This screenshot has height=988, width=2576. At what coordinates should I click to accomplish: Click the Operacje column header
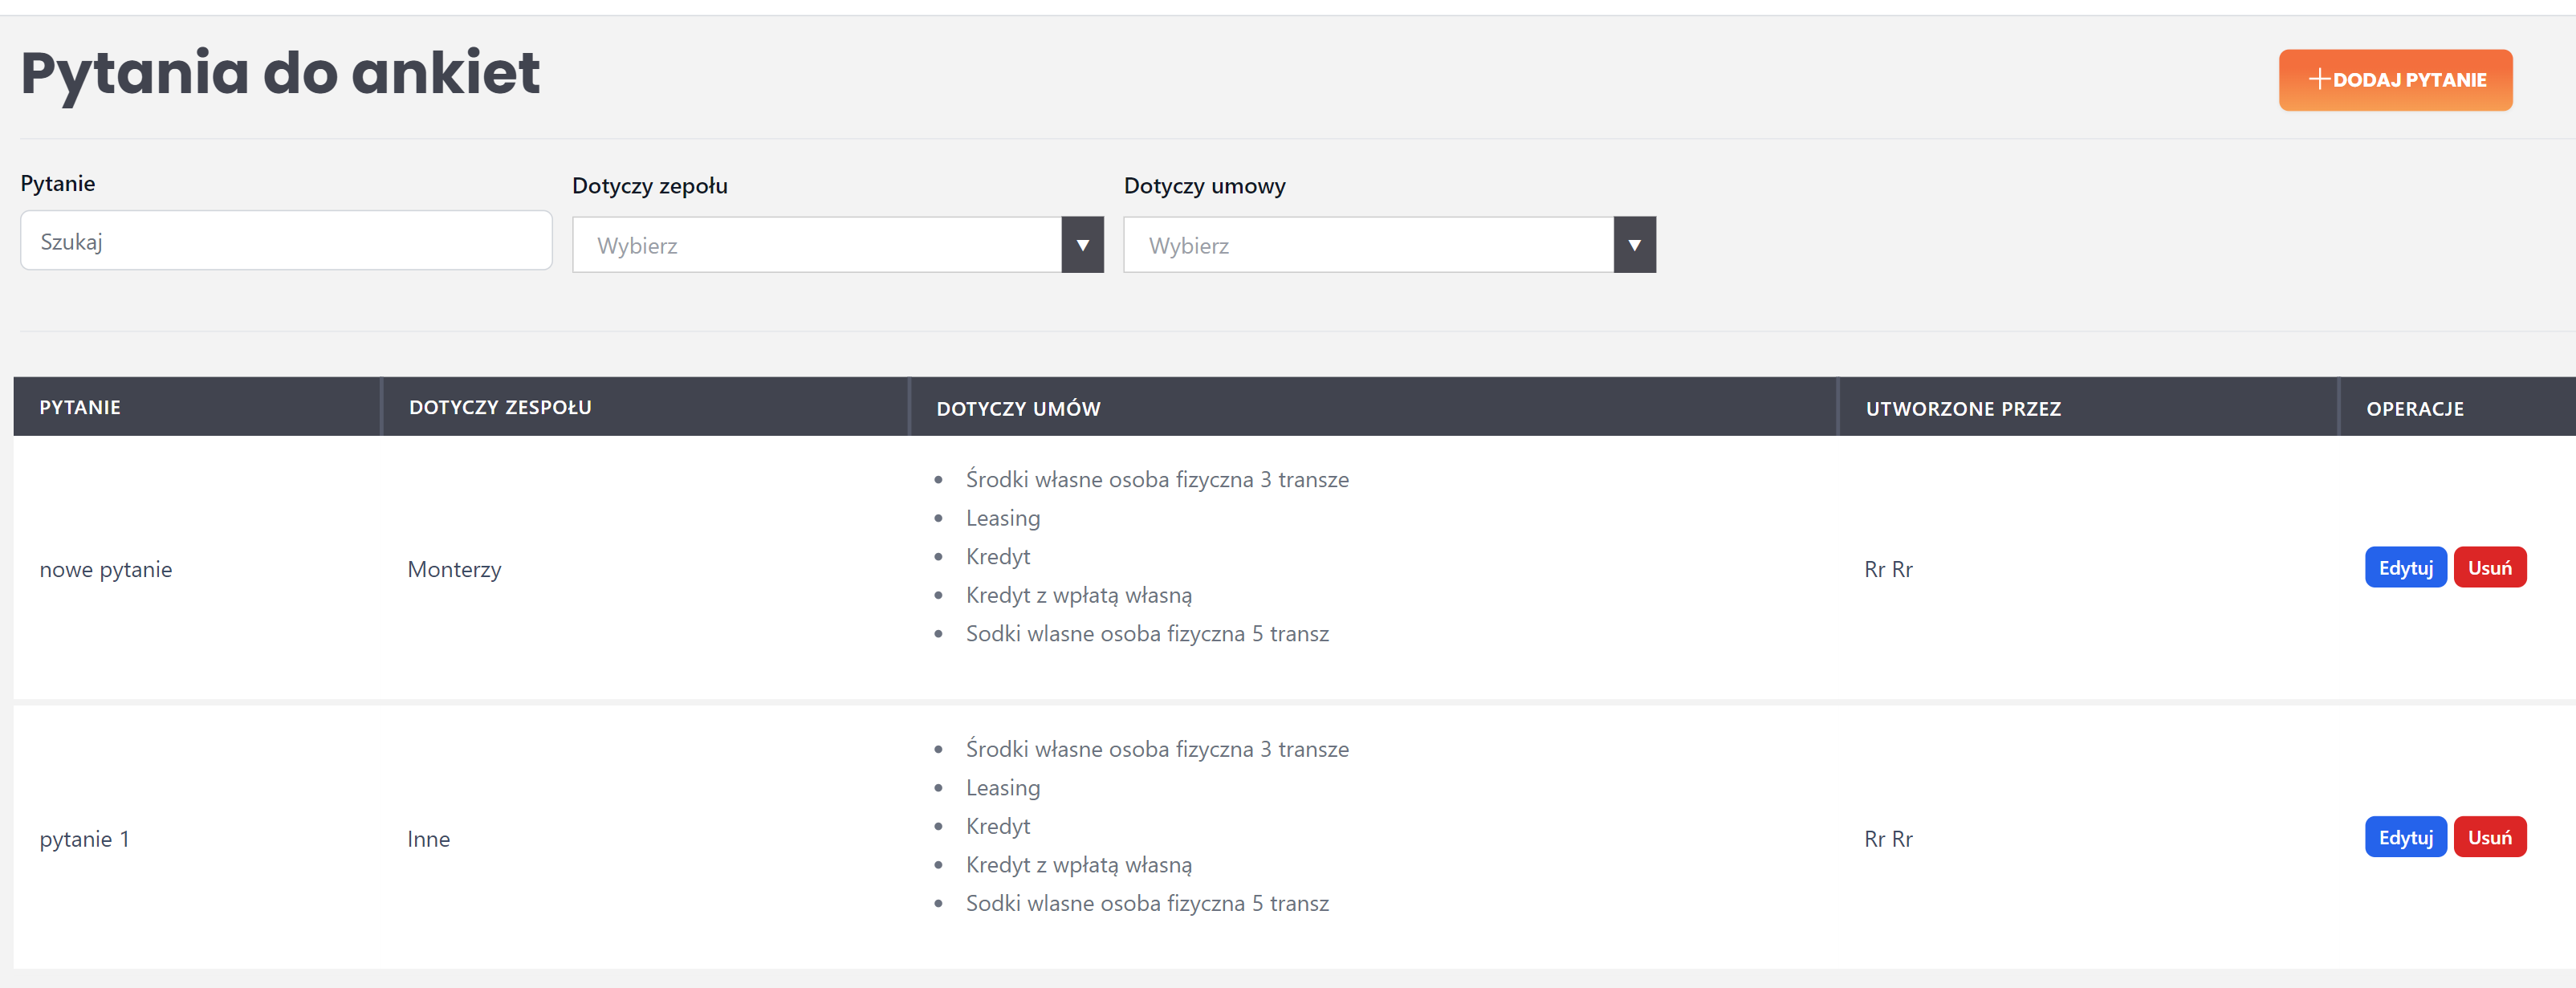2414,409
